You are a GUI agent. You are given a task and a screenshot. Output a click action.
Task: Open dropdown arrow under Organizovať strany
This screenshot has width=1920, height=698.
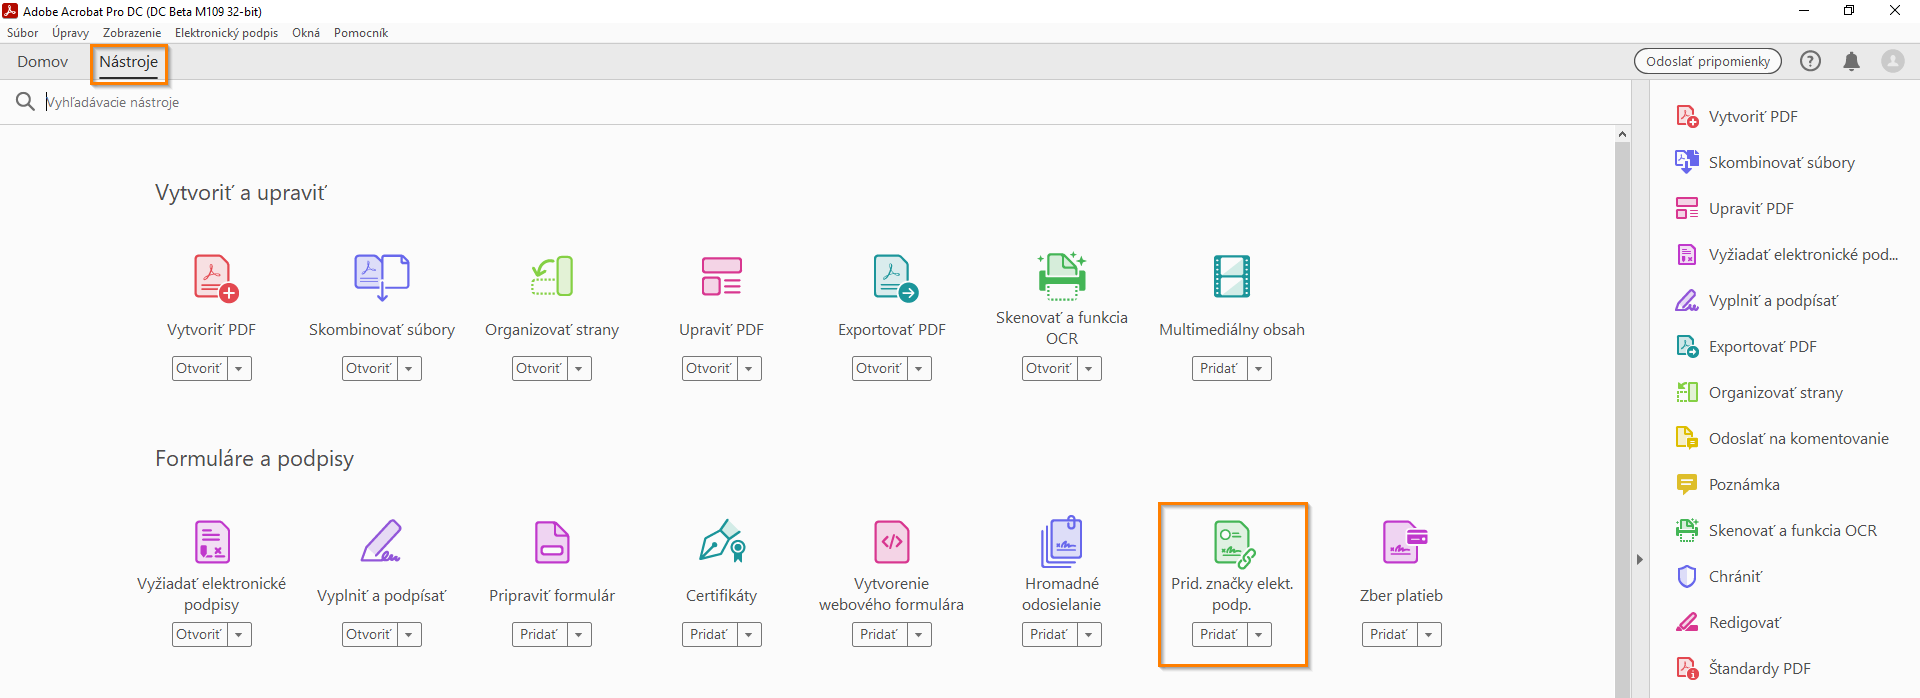coord(579,369)
